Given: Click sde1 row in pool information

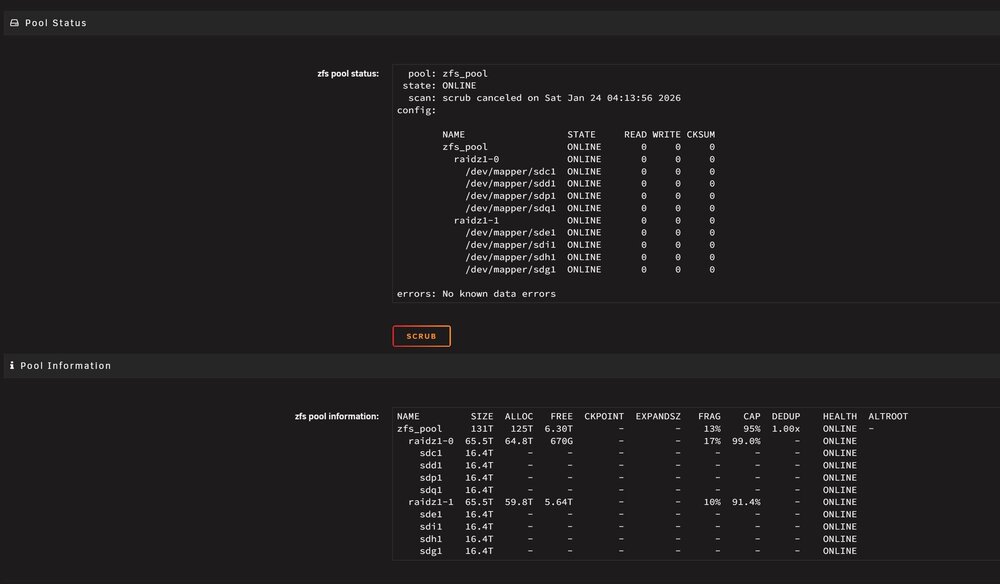Looking at the screenshot, I should pyautogui.click(x=638, y=515).
